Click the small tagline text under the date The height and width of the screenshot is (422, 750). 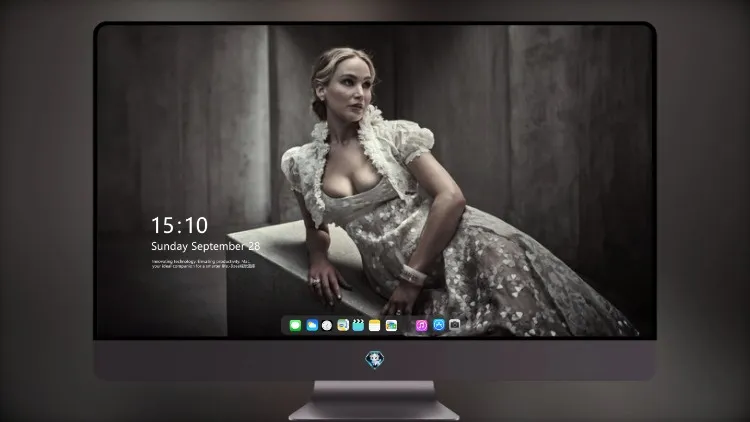point(203,264)
